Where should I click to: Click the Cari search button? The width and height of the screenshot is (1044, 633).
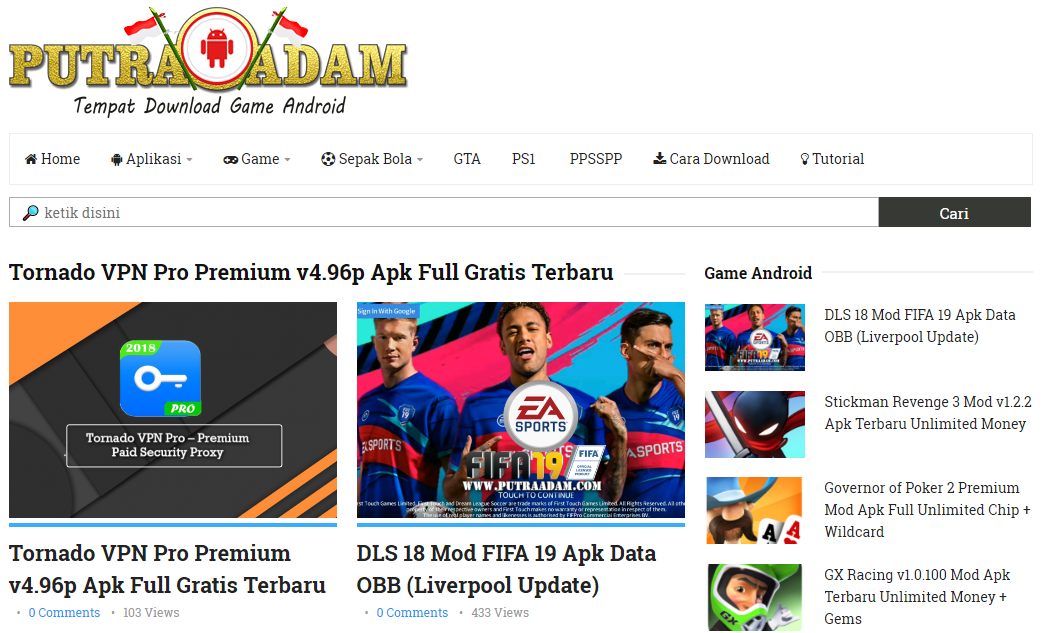[954, 212]
